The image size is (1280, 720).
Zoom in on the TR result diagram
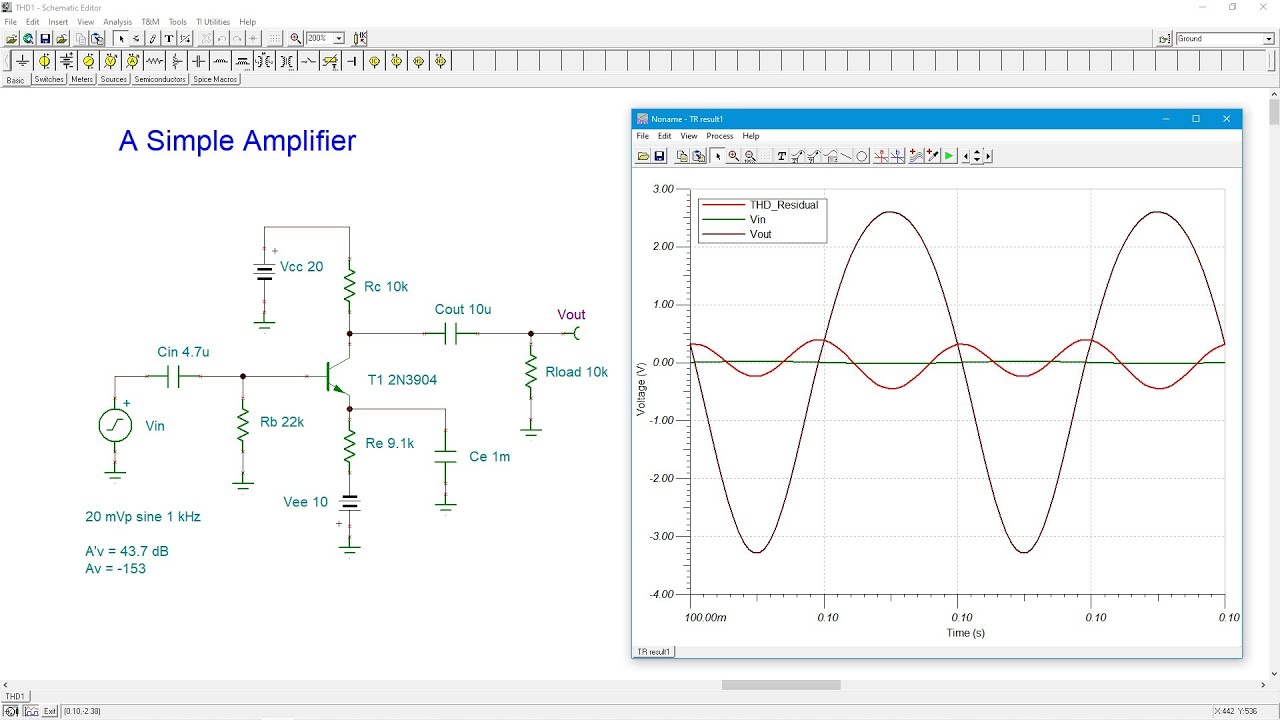point(733,156)
